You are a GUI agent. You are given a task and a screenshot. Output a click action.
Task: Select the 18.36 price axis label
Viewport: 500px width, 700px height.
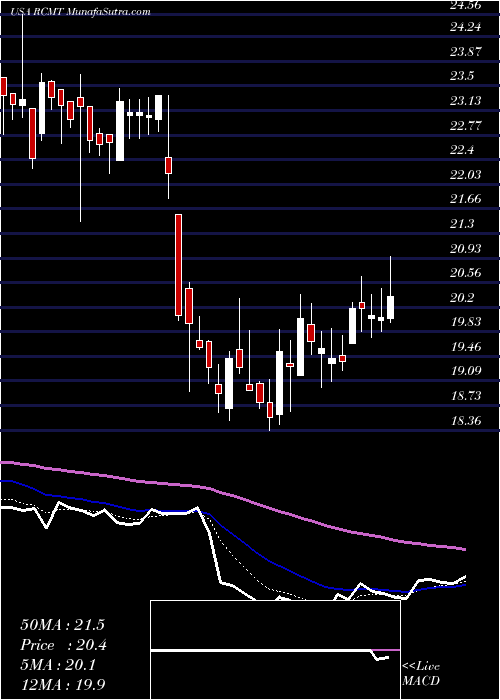(466, 421)
